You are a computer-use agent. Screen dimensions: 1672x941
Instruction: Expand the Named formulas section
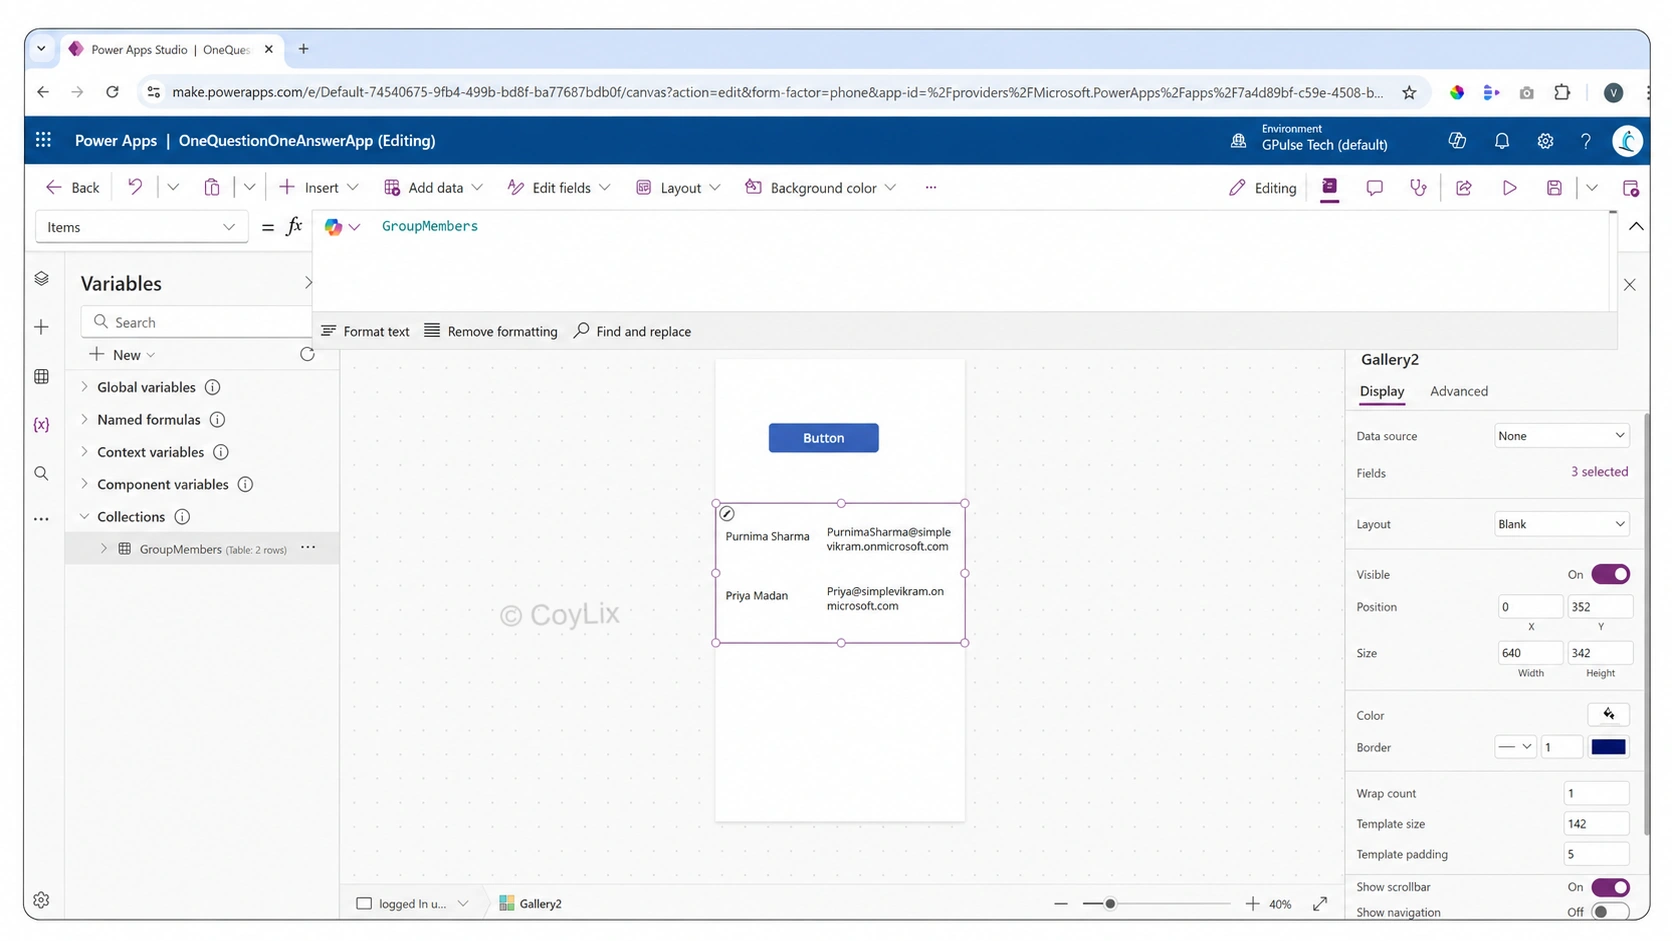pos(84,419)
